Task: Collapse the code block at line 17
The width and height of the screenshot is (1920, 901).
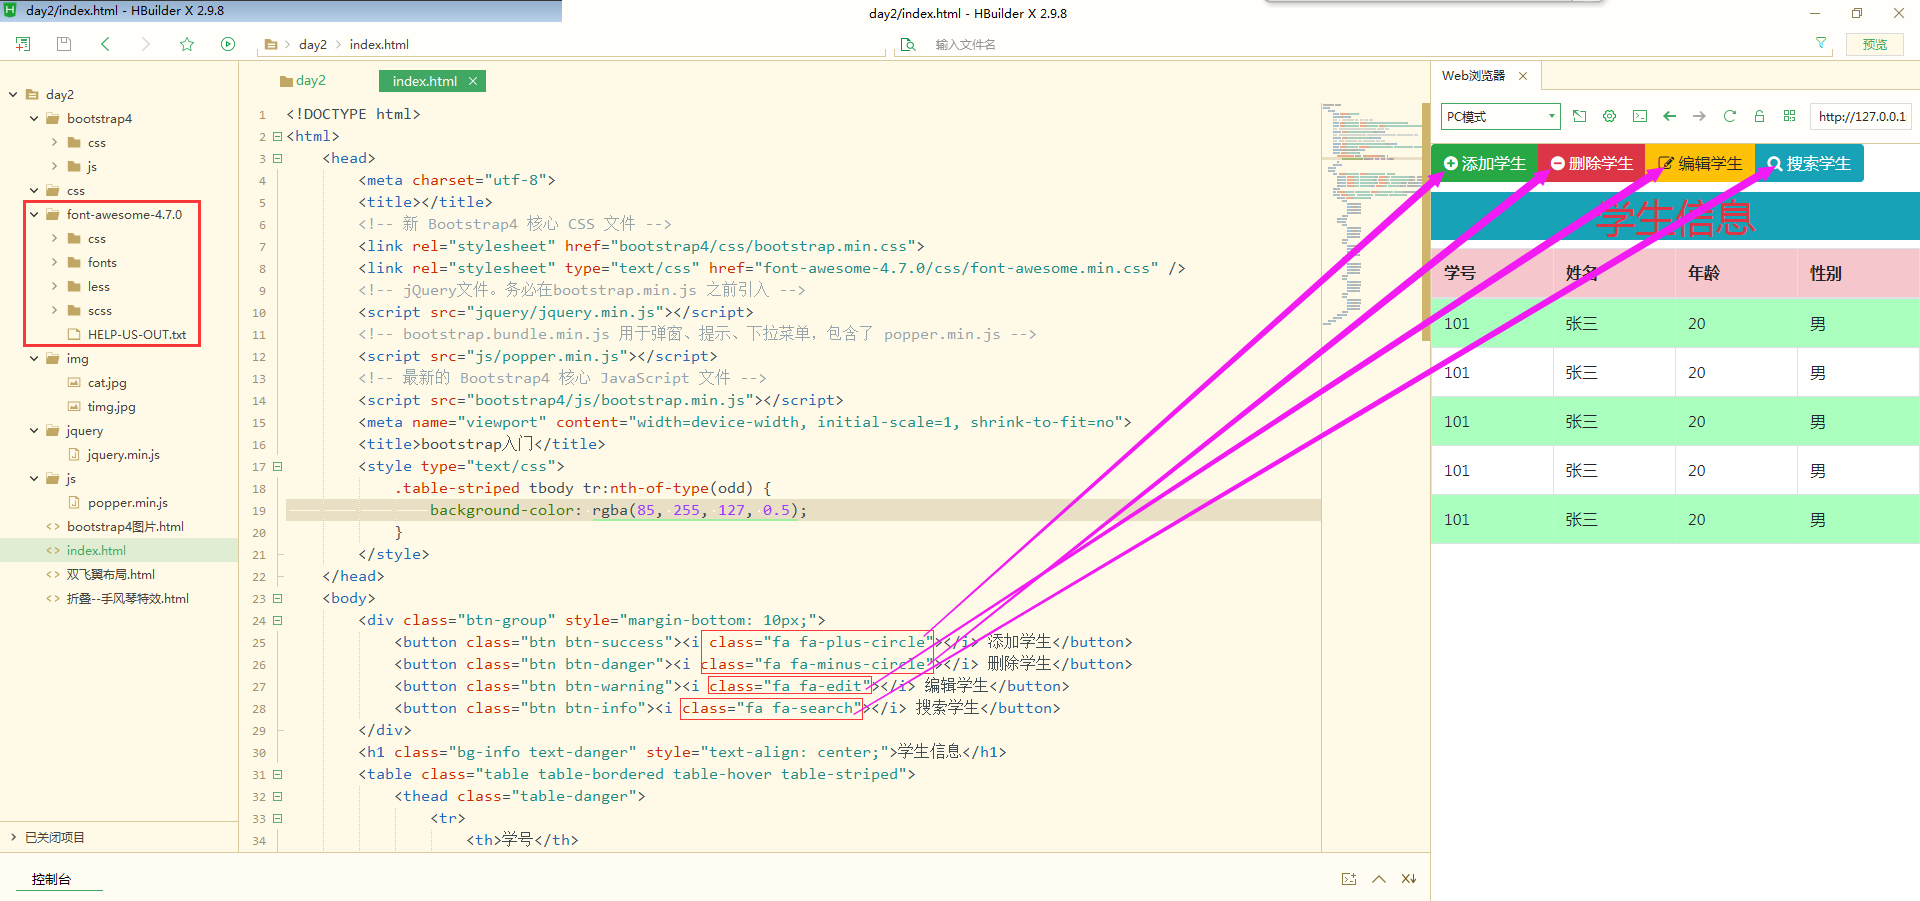Action: 278,466
